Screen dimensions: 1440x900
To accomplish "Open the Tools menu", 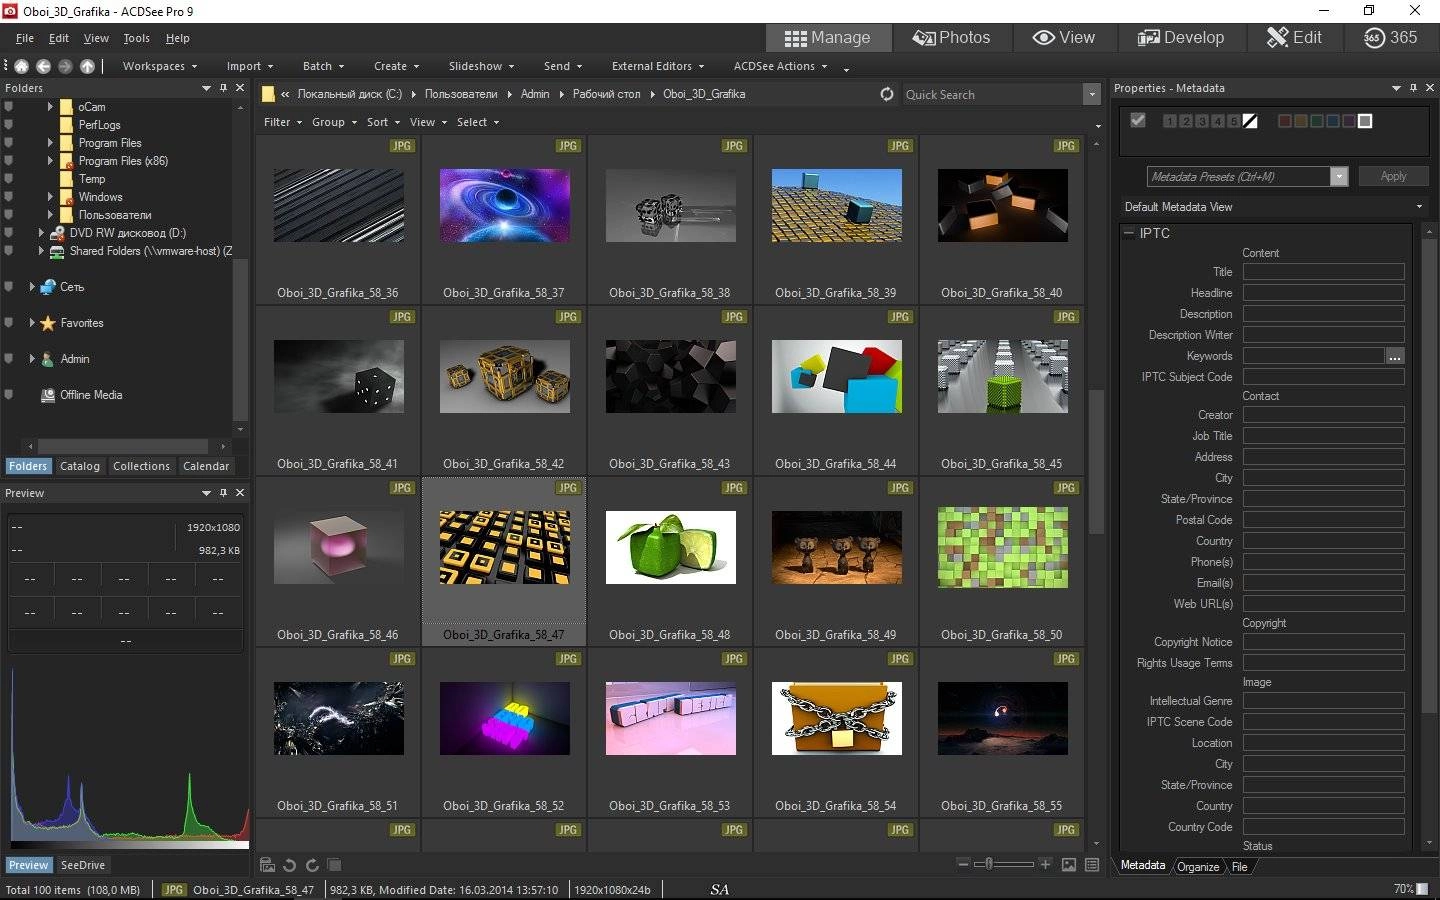I will coord(136,38).
